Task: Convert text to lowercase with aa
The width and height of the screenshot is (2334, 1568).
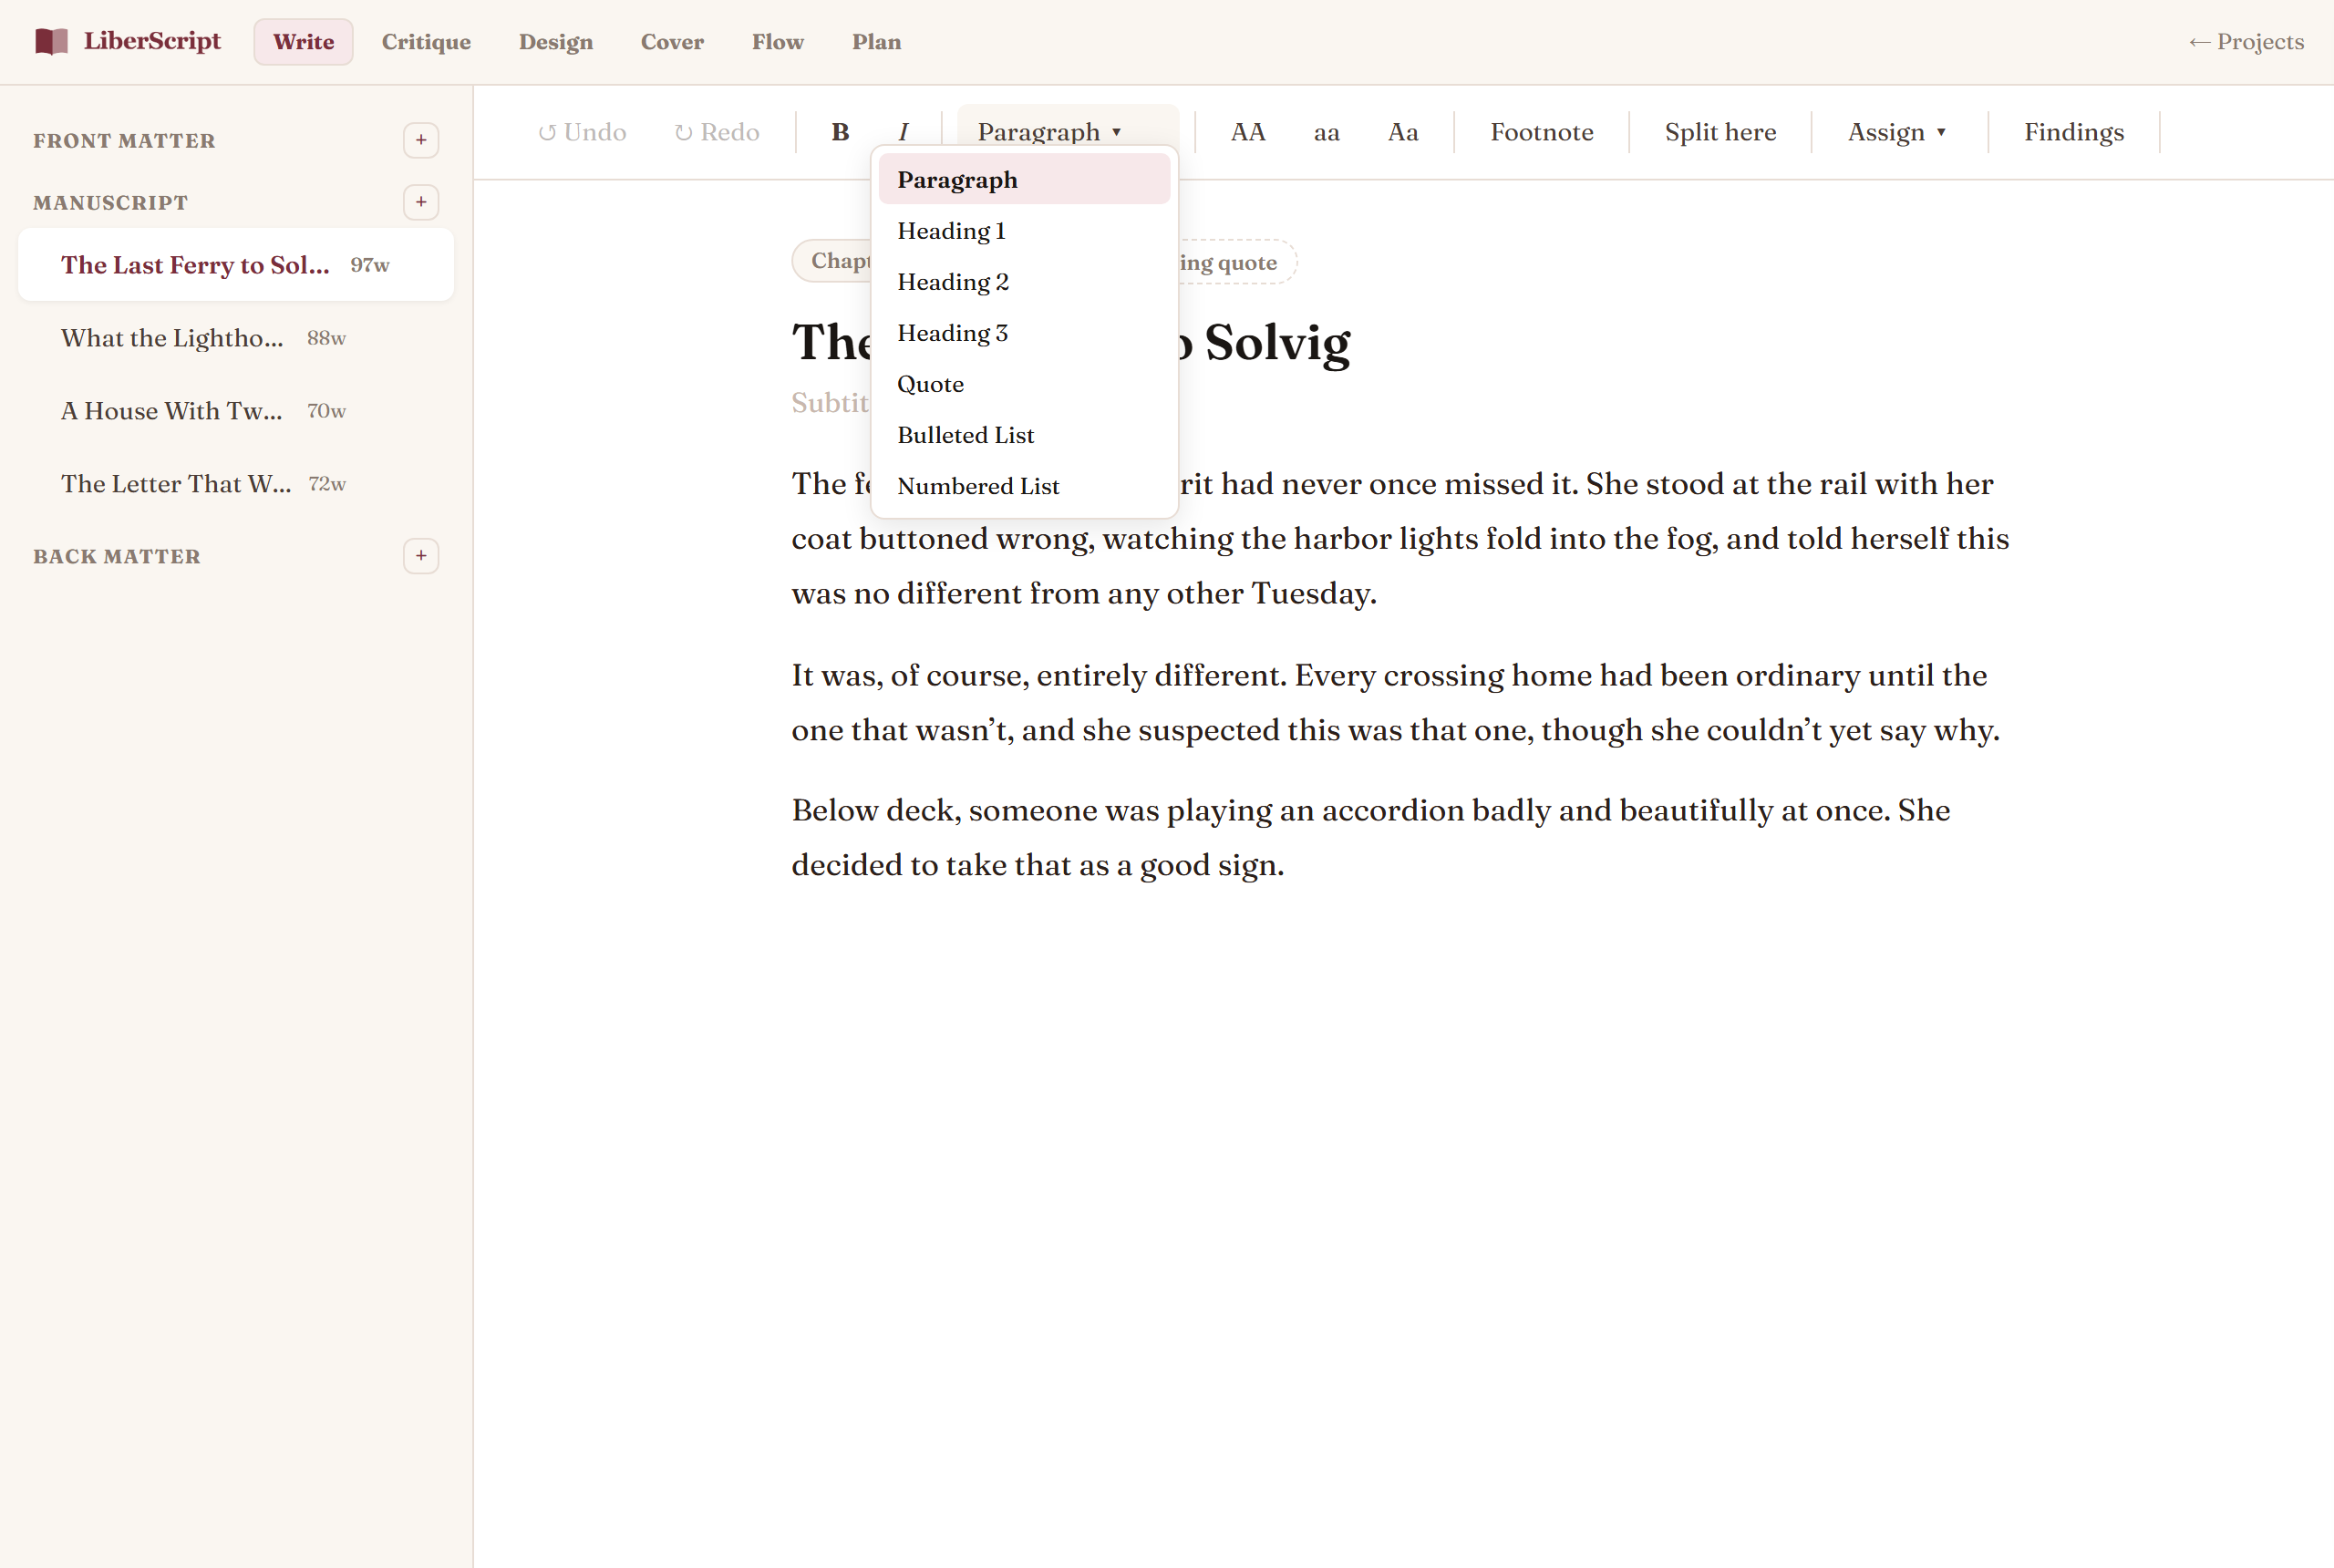Action: point(1326,132)
